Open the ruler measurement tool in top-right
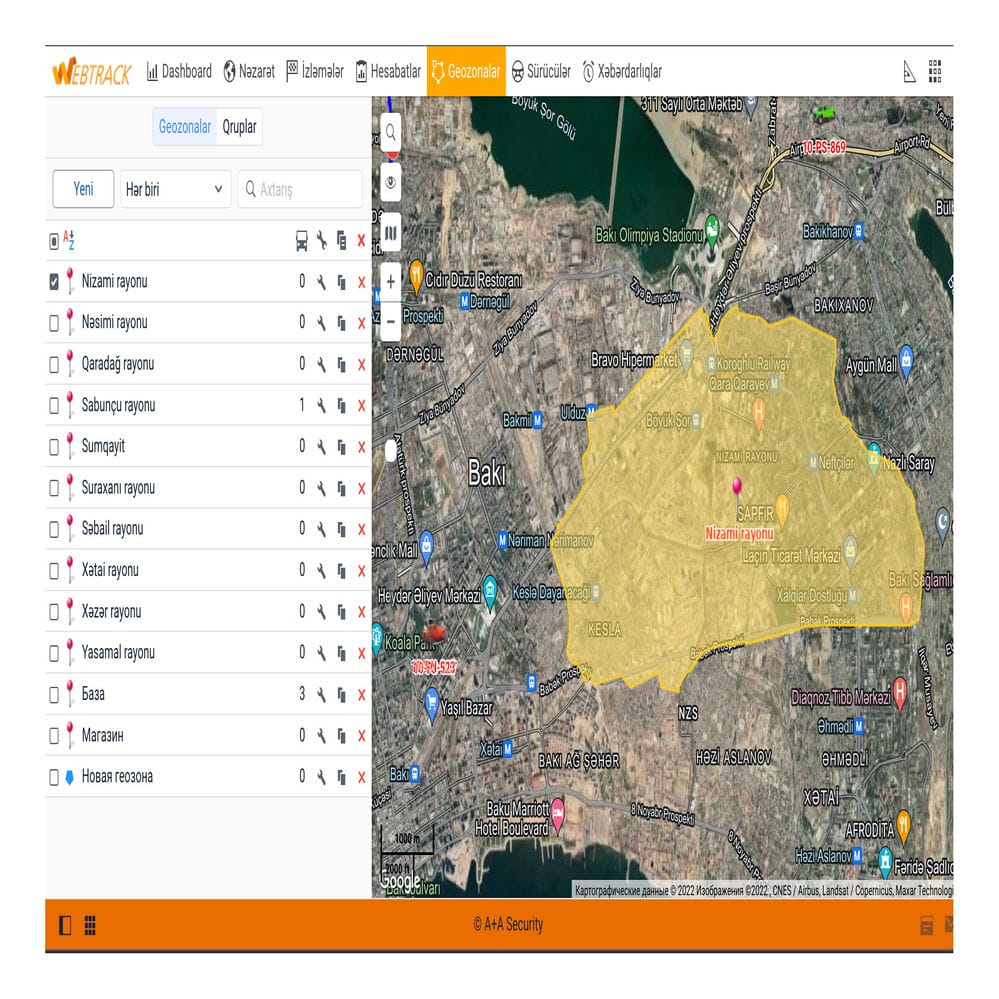The width and height of the screenshot is (999, 999). coord(909,72)
